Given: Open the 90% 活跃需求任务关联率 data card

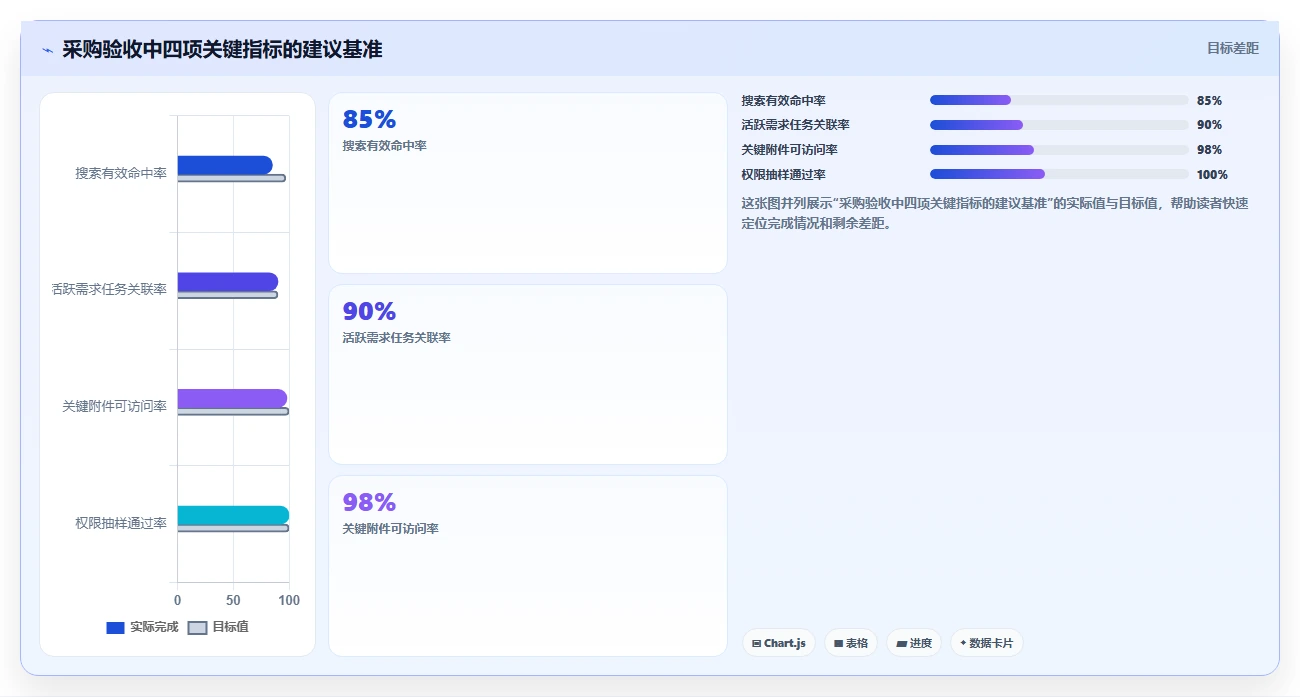Looking at the screenshot, I should click(x=528, y=375).
